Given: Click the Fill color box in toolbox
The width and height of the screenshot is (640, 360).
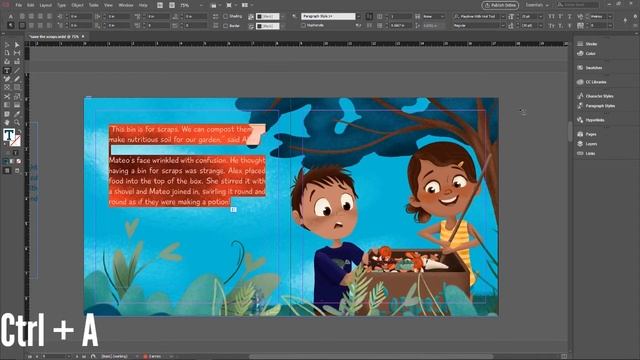Looking at the screenshot, I should (9, 135).
